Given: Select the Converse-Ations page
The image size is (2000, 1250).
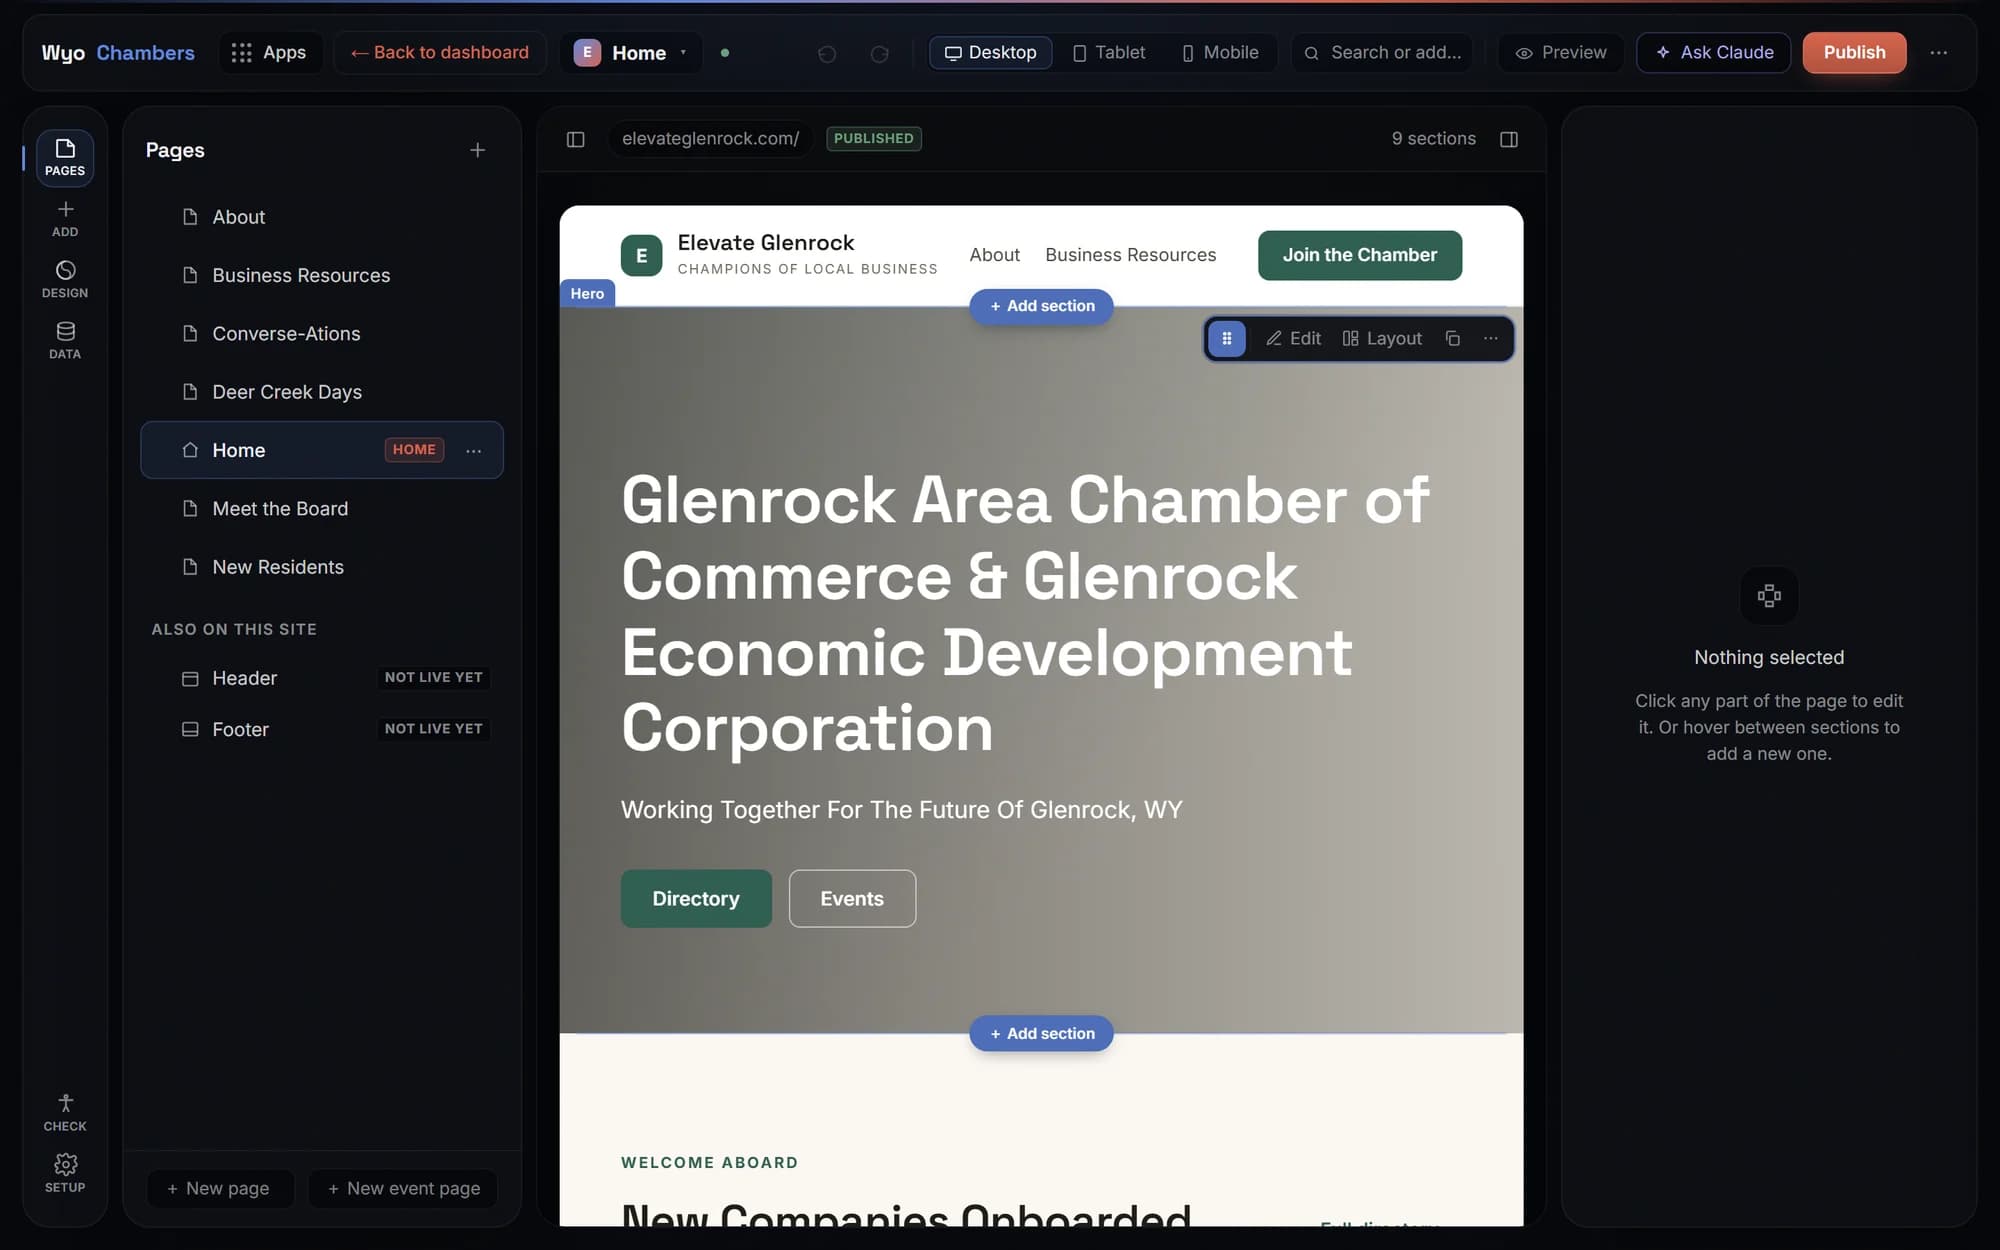Looking at the screenshot, I should point(322,334).
